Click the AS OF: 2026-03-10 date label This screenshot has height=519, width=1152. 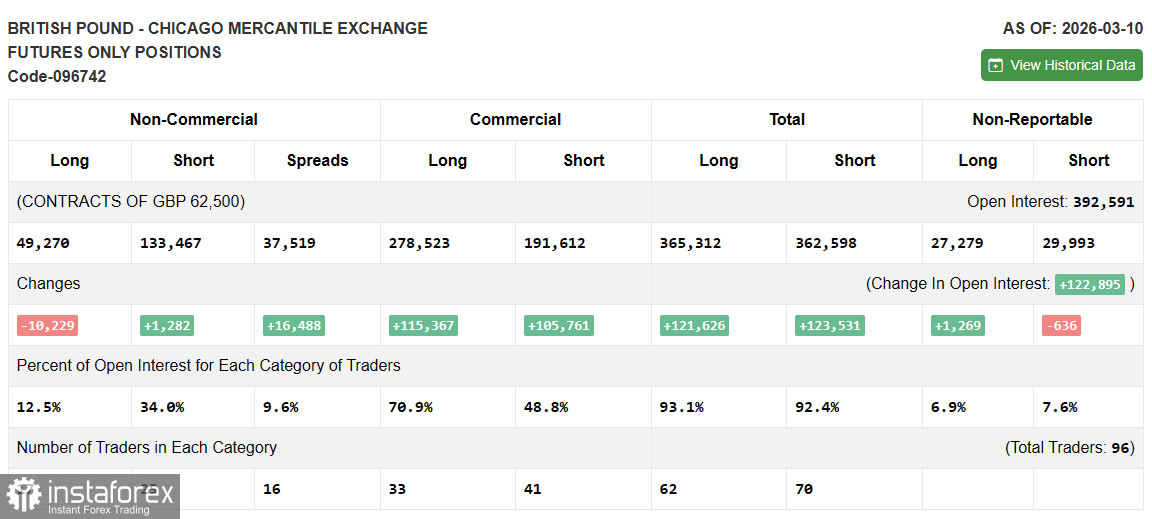click(1072, 28)
